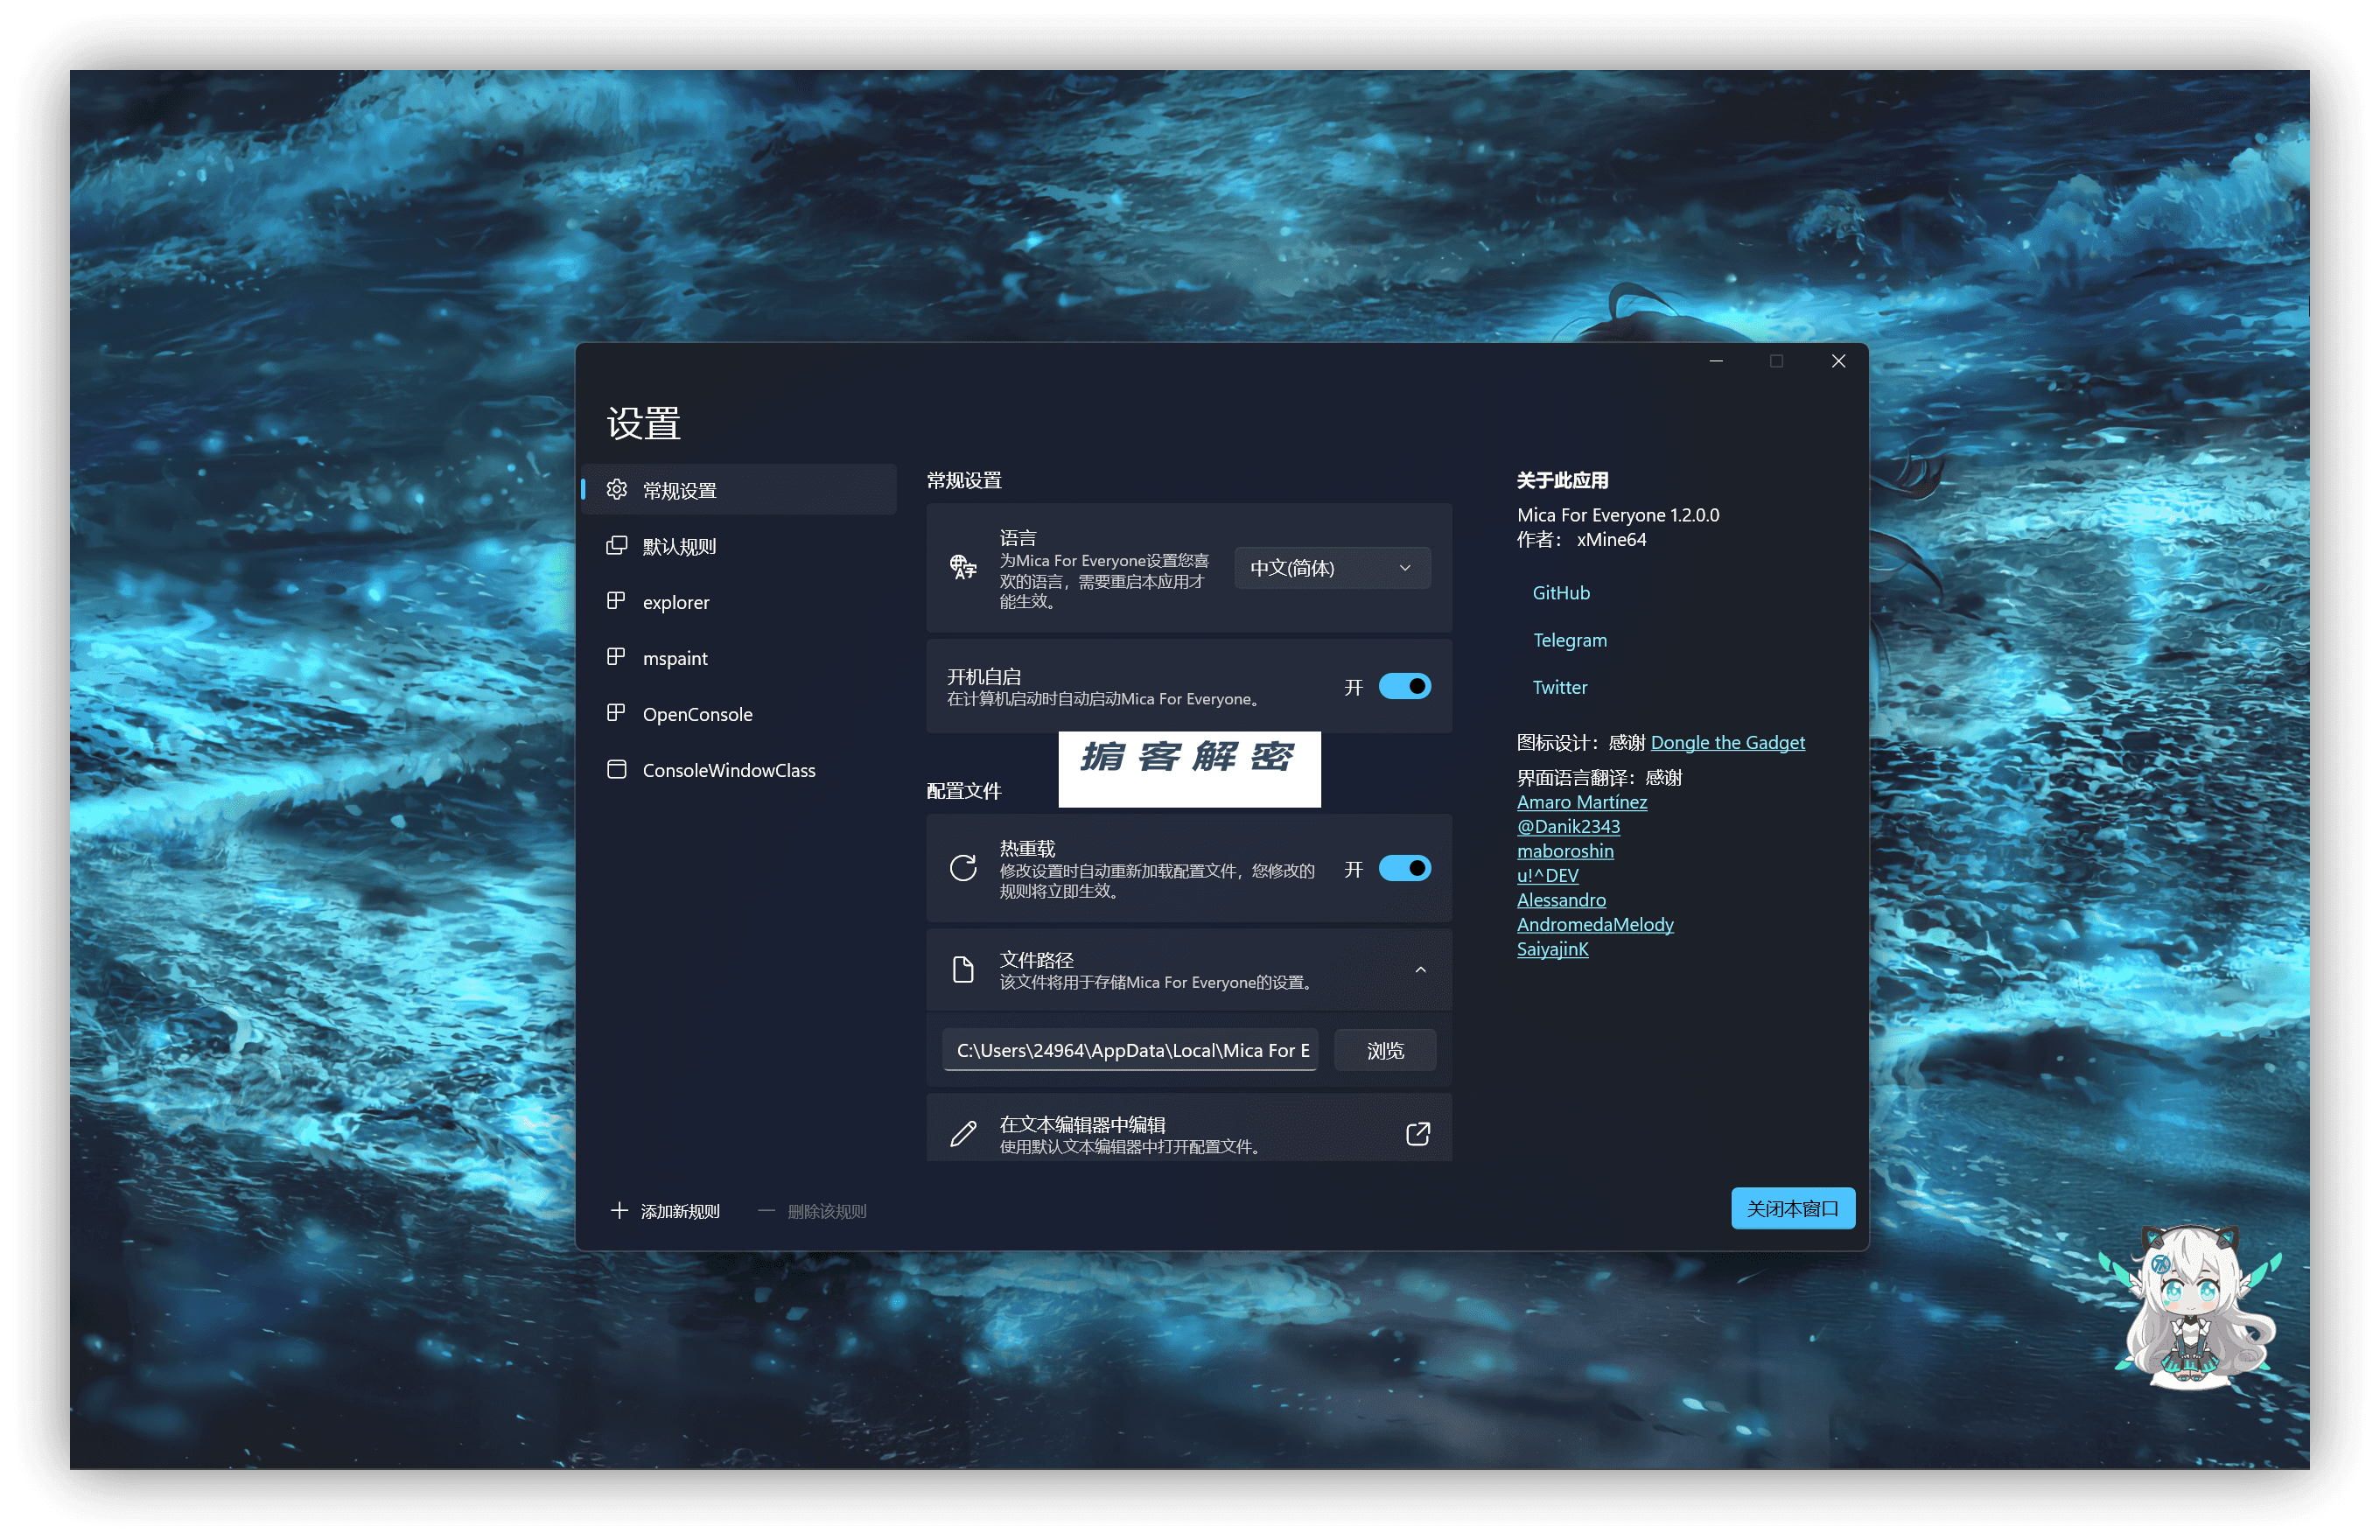The width and height of the screenshot is (2380, 1540).
Task: Close the settings window with X
Action: (1837, 361)
